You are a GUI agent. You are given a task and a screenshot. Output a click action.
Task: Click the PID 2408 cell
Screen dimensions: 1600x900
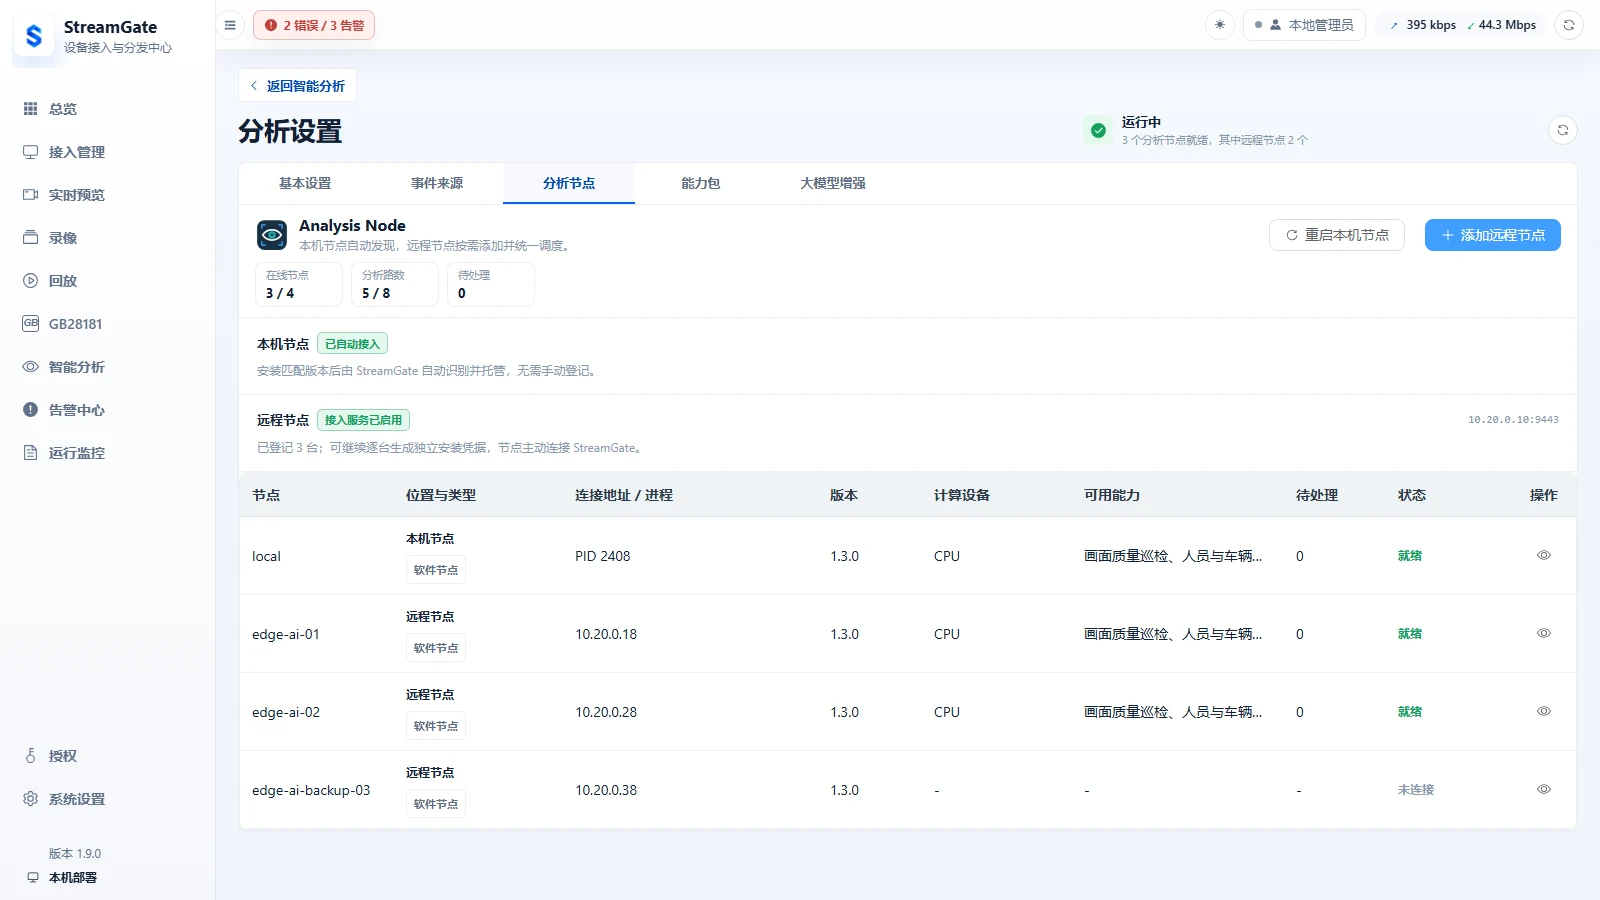603,556
